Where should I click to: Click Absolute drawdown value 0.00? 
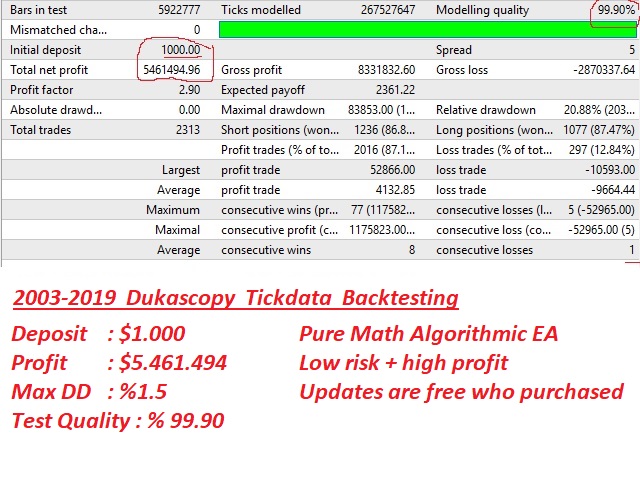coord(189,110)
